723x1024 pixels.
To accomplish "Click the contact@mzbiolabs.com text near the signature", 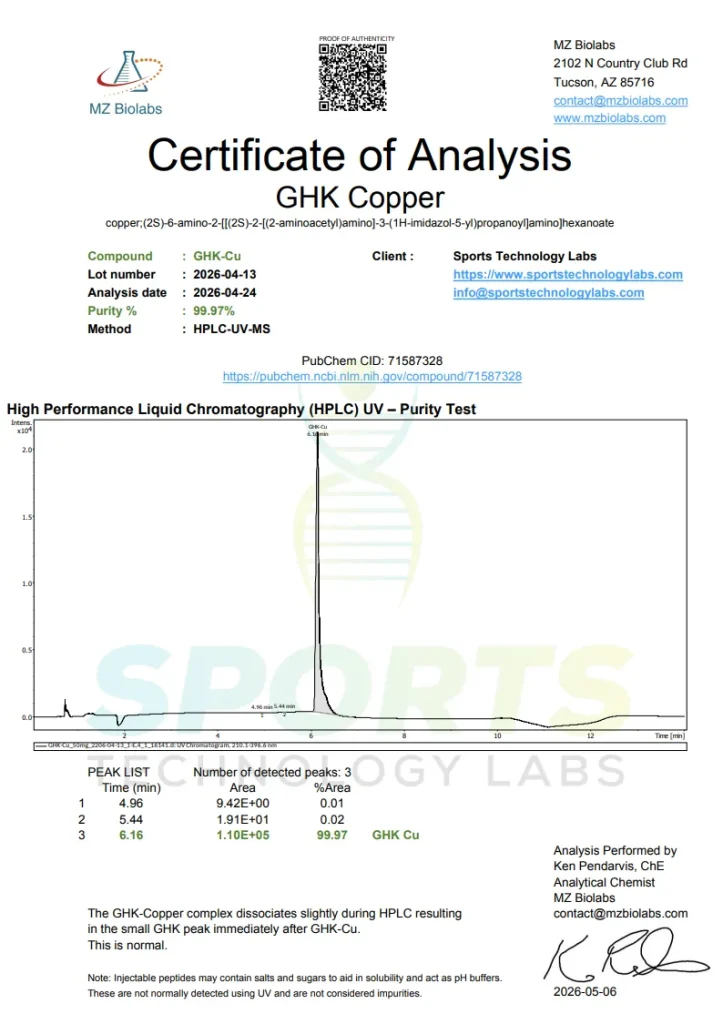I will click(x=620, y=914).
